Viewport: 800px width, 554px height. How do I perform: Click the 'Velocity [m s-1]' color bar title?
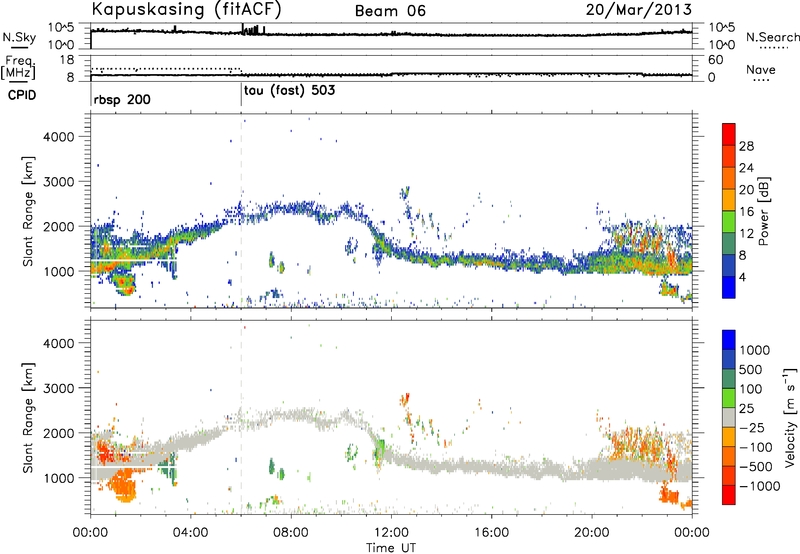[790, 417]
